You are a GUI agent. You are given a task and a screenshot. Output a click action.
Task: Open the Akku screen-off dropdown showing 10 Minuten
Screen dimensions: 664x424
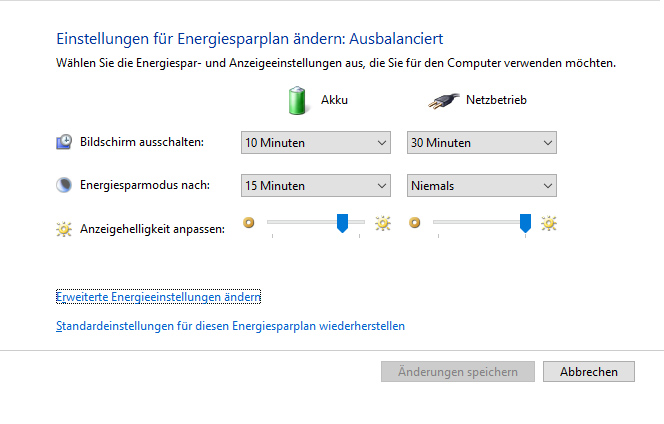pos(315,143)
